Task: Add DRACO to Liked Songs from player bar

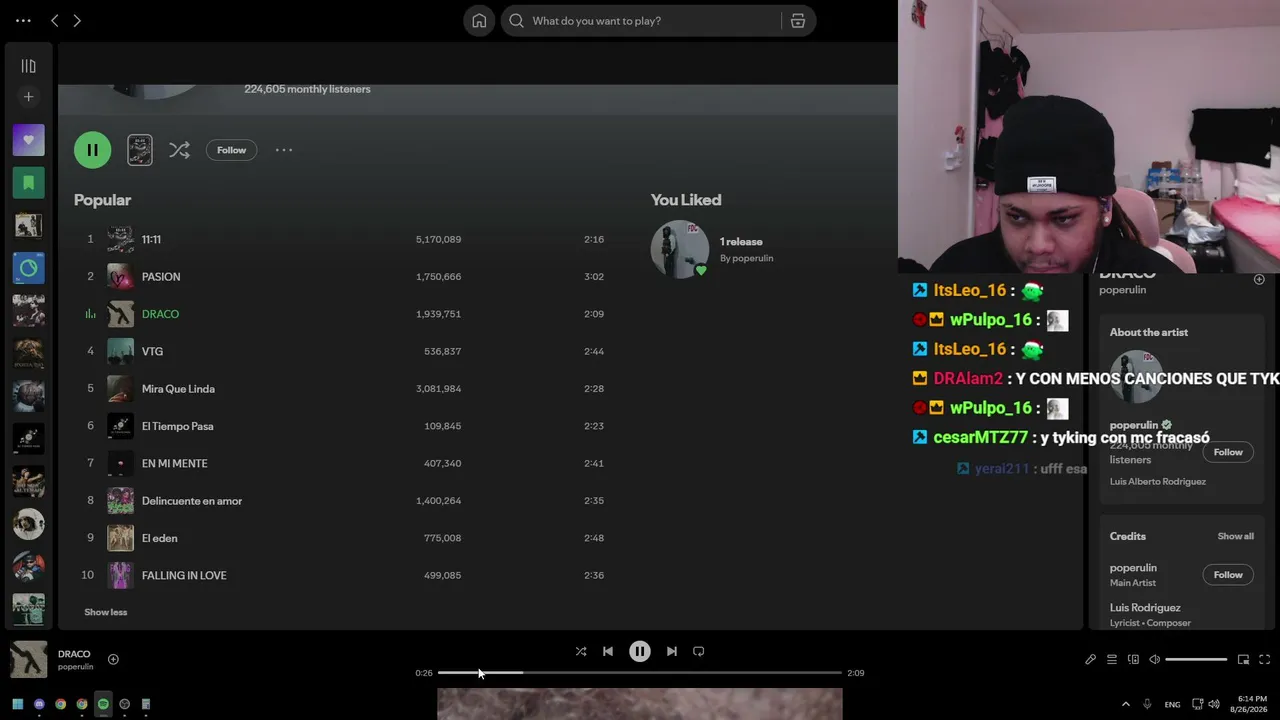Action: coord(113,659)
